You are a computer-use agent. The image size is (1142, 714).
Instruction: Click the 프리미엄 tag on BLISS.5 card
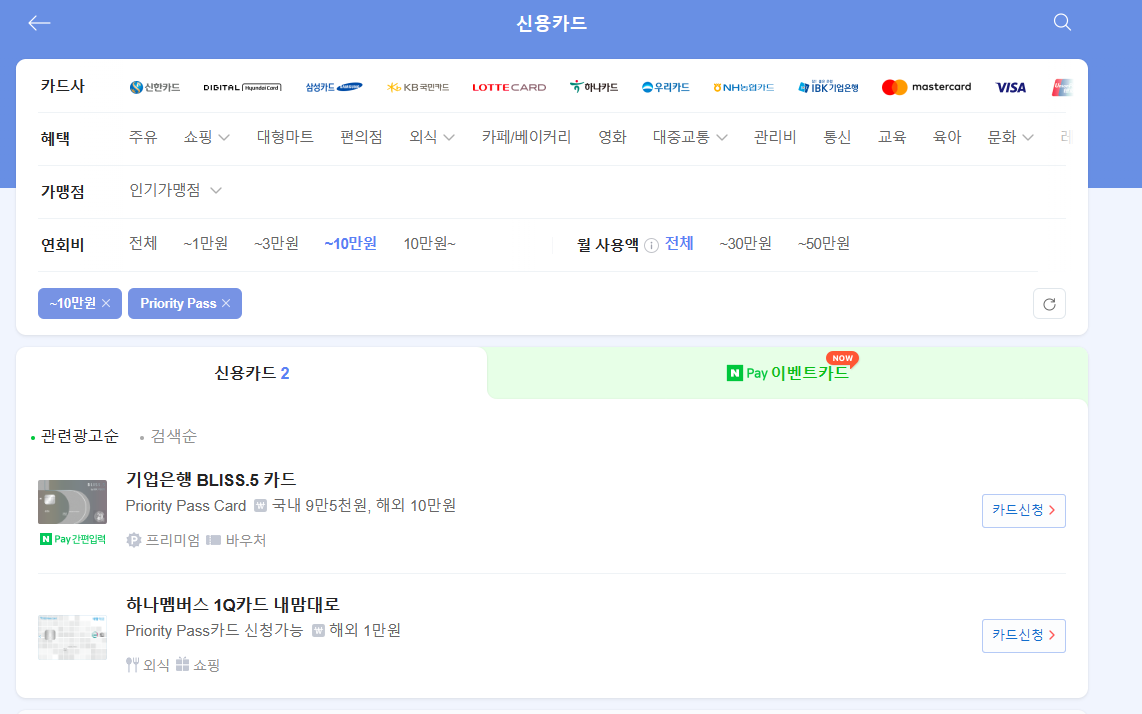pos(164,541)
